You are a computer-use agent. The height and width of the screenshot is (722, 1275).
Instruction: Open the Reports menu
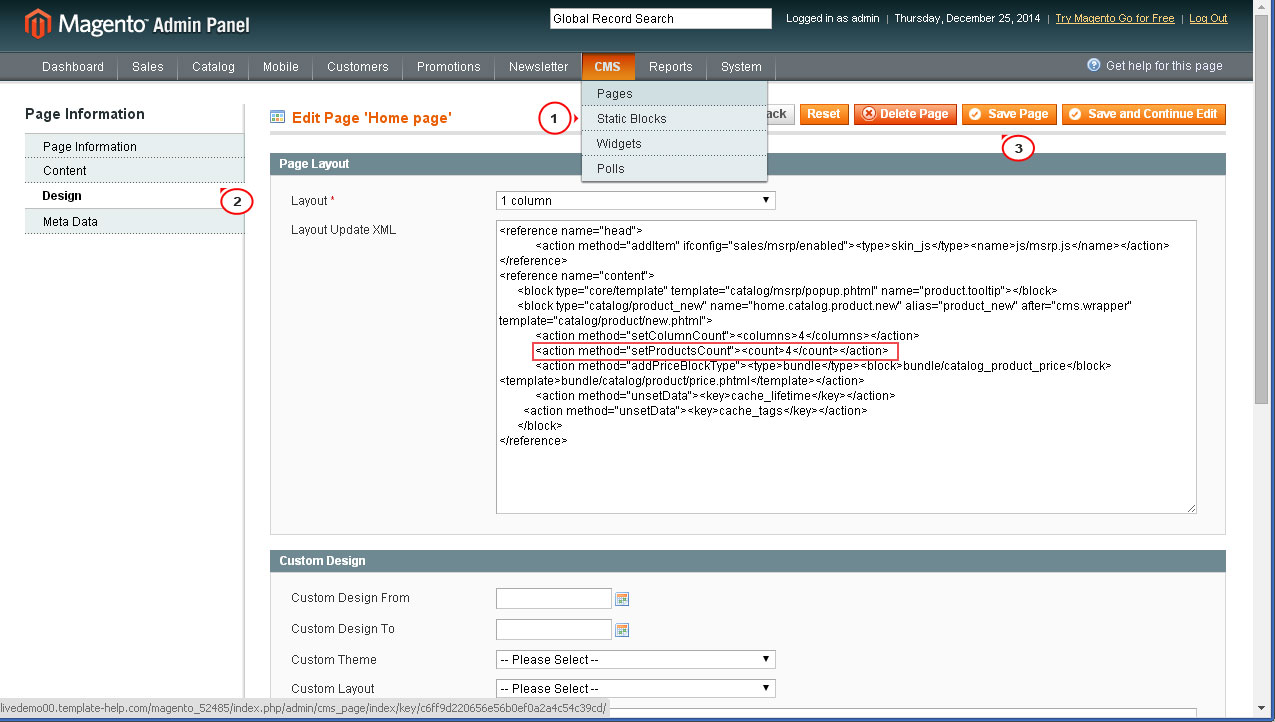pyautogui.click(x=671, y=67)
